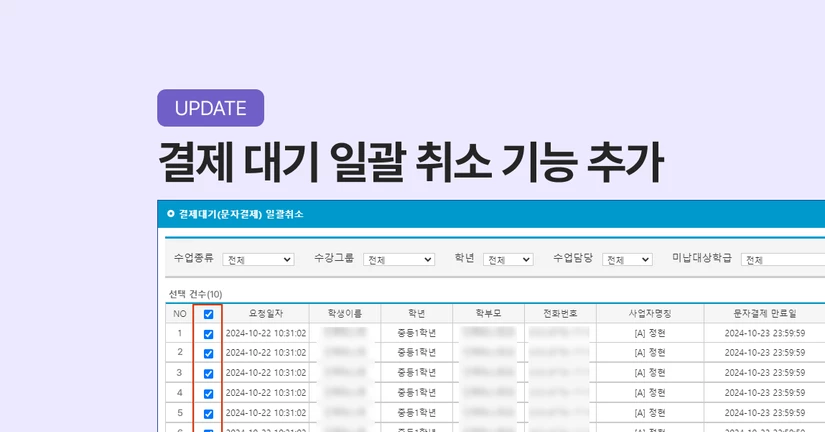
Task: Open the 수업담당 dropdown
Action: tap(627, 259)
